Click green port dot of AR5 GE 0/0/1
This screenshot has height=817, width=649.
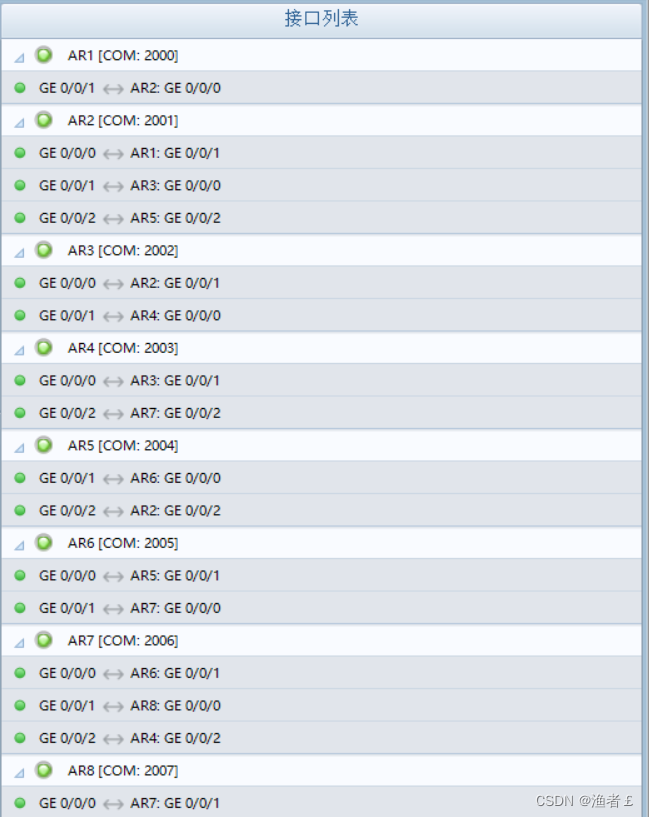coord(20,478)
